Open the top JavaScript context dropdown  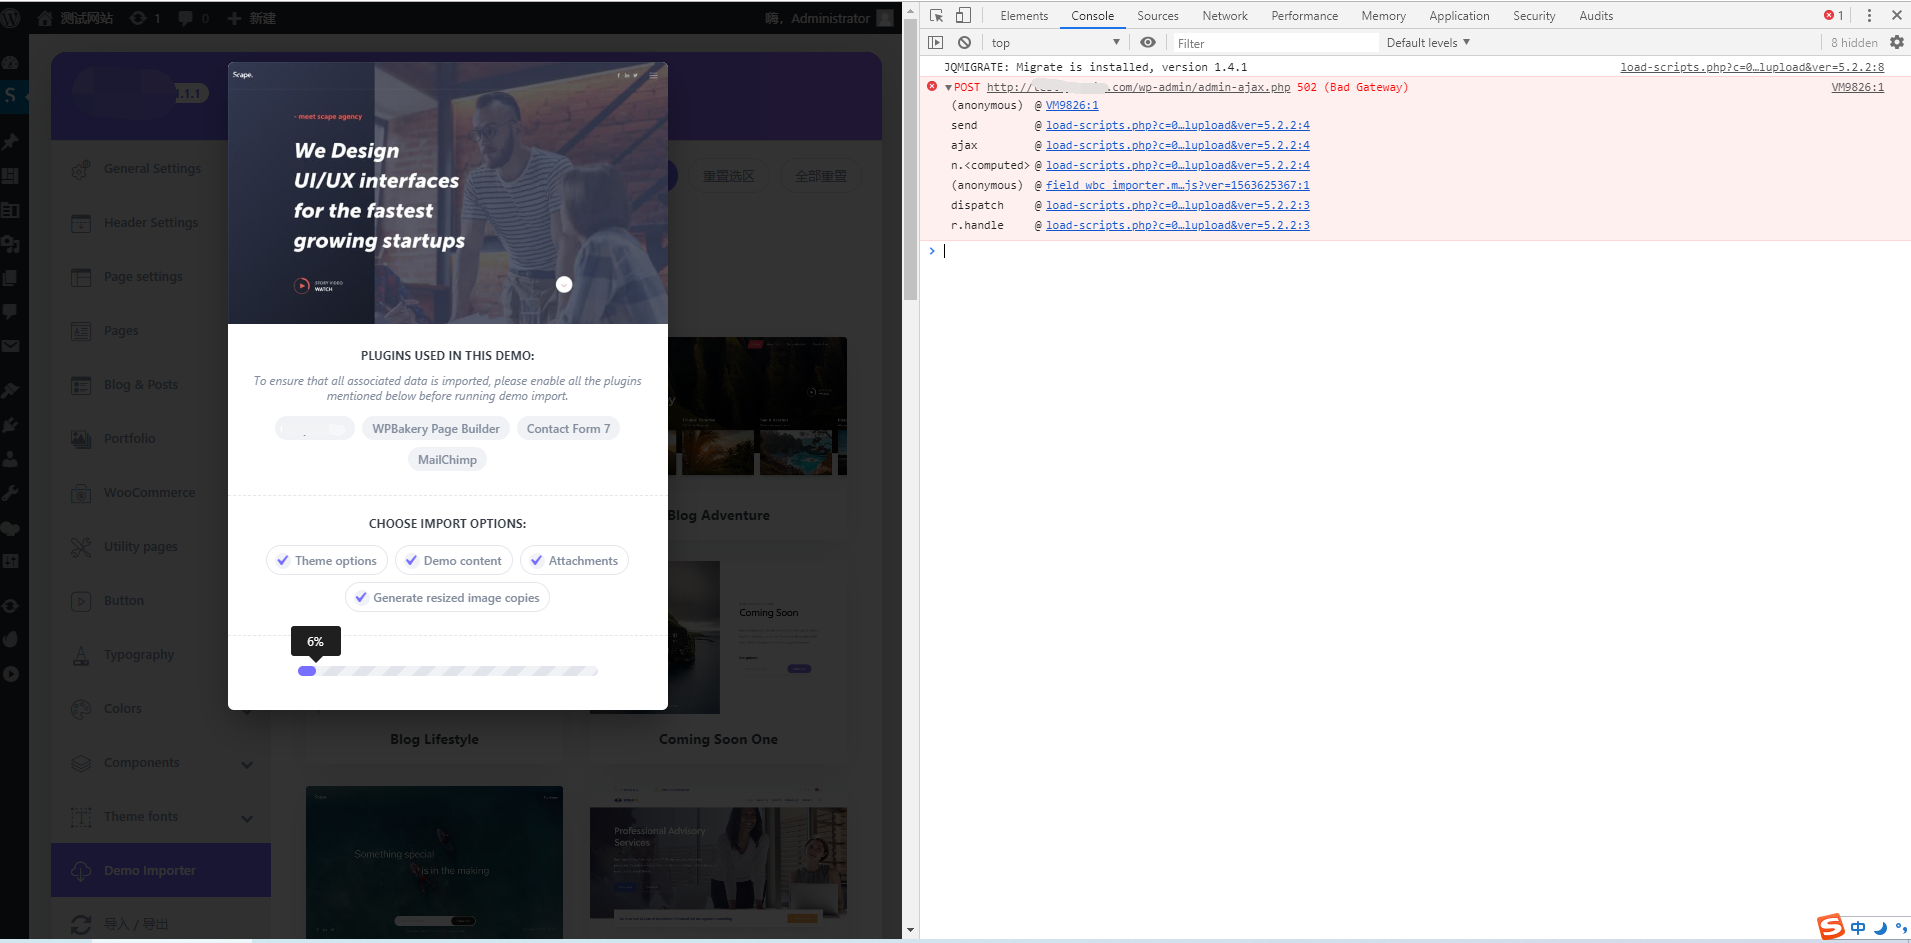[x=1055, y=43]
